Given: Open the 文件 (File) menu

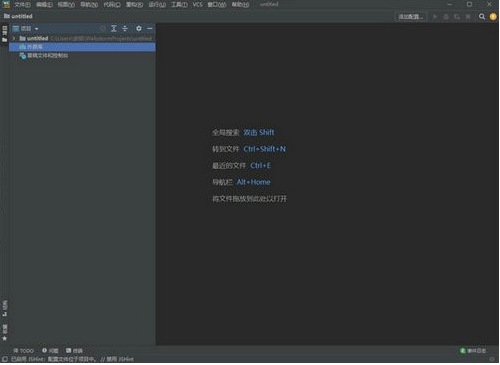Looking at the screenshot, I should pos(22,4).
